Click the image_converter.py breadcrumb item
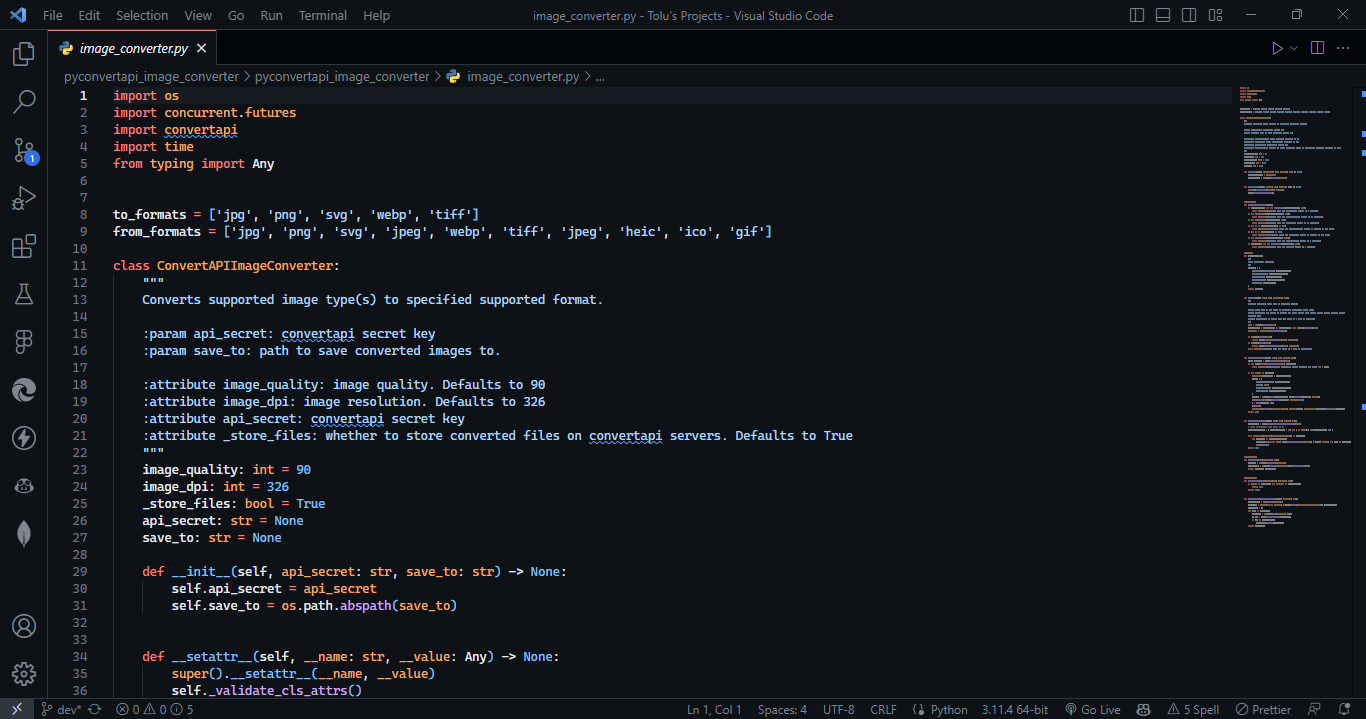The width and height of the screenshot is (1366, 719). (523, 76)
